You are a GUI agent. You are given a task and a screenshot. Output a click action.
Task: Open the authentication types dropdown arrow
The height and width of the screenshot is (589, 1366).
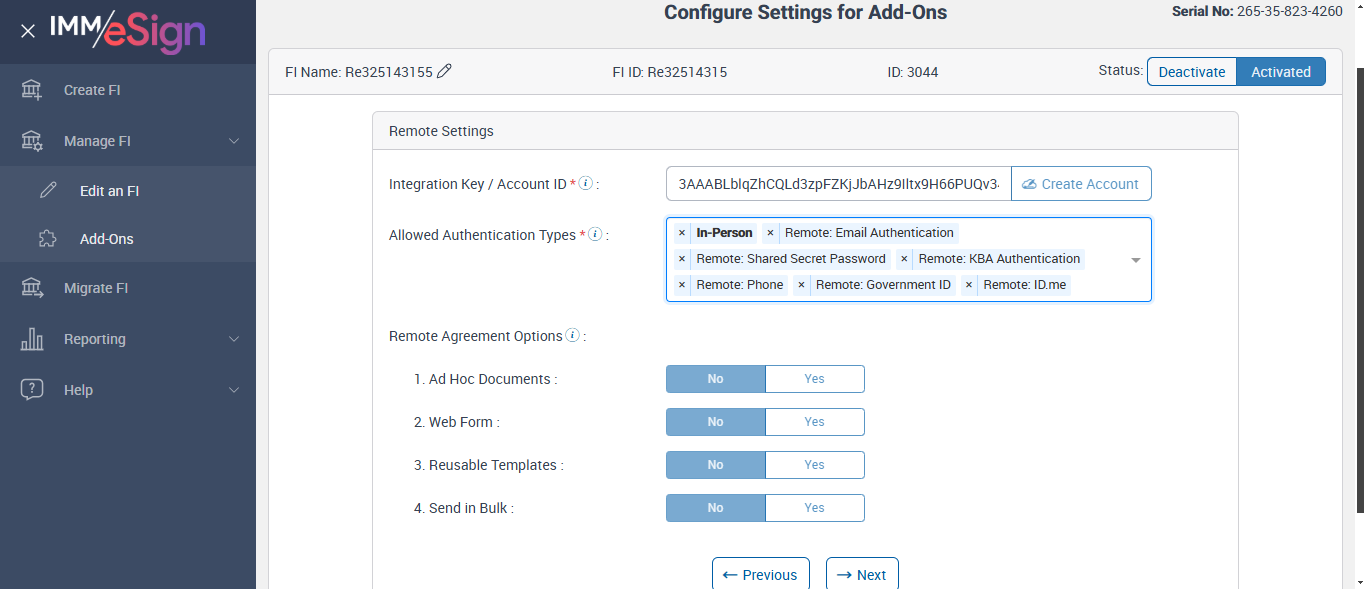(1136, 260)
